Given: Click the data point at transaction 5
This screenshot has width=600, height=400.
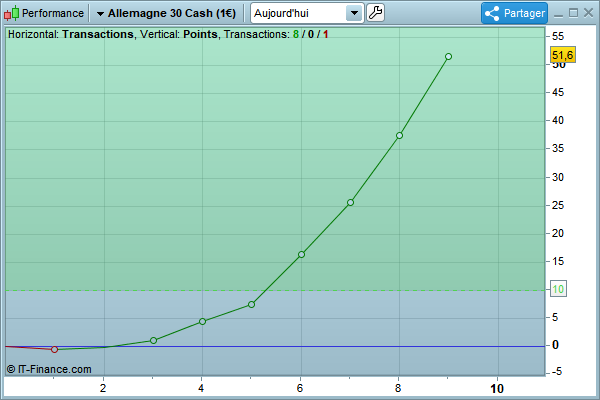Looking at the screenshot, I should tap(251, 305).
